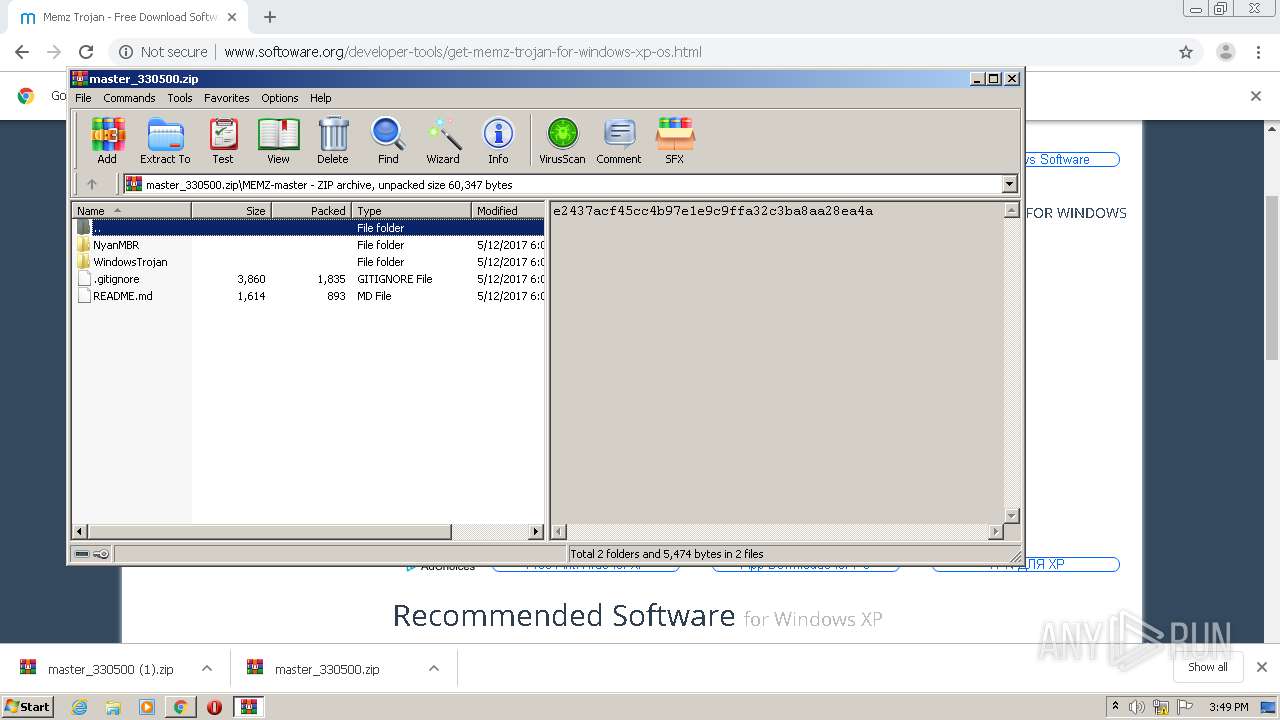Image resolution: width=1280 pixels, height=720 pixels.
Task: Click the Comment toolbar icon
Action: click(x=619, y=140)
